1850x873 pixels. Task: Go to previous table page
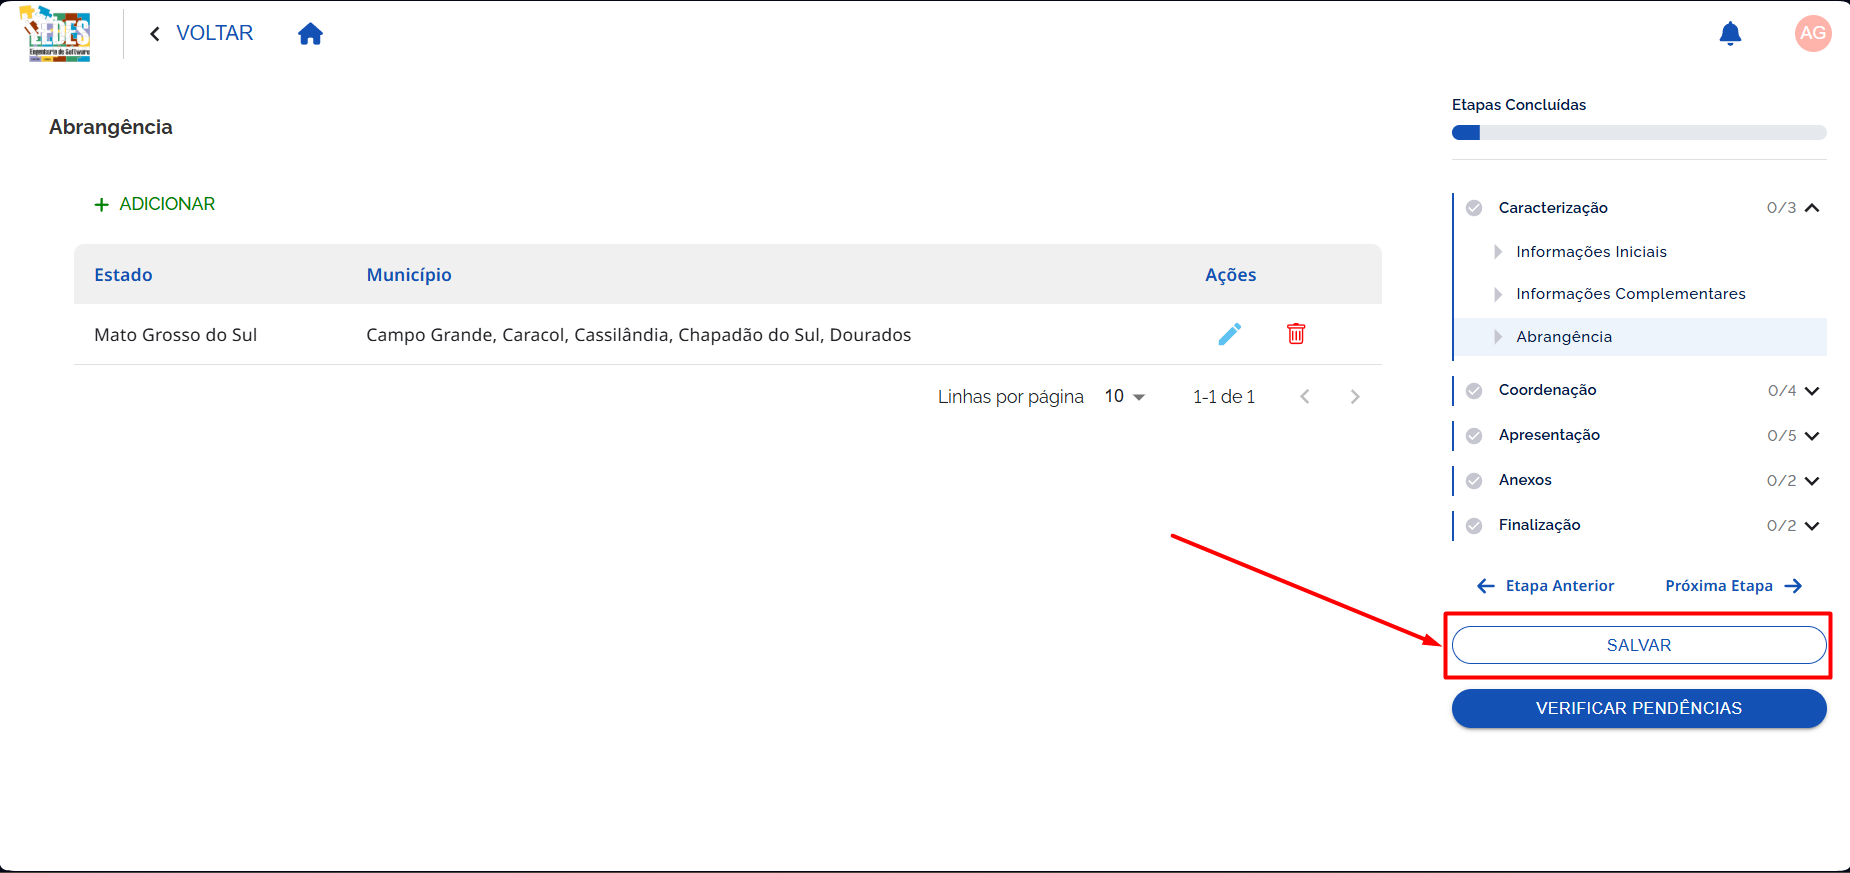pos(1304,397)
